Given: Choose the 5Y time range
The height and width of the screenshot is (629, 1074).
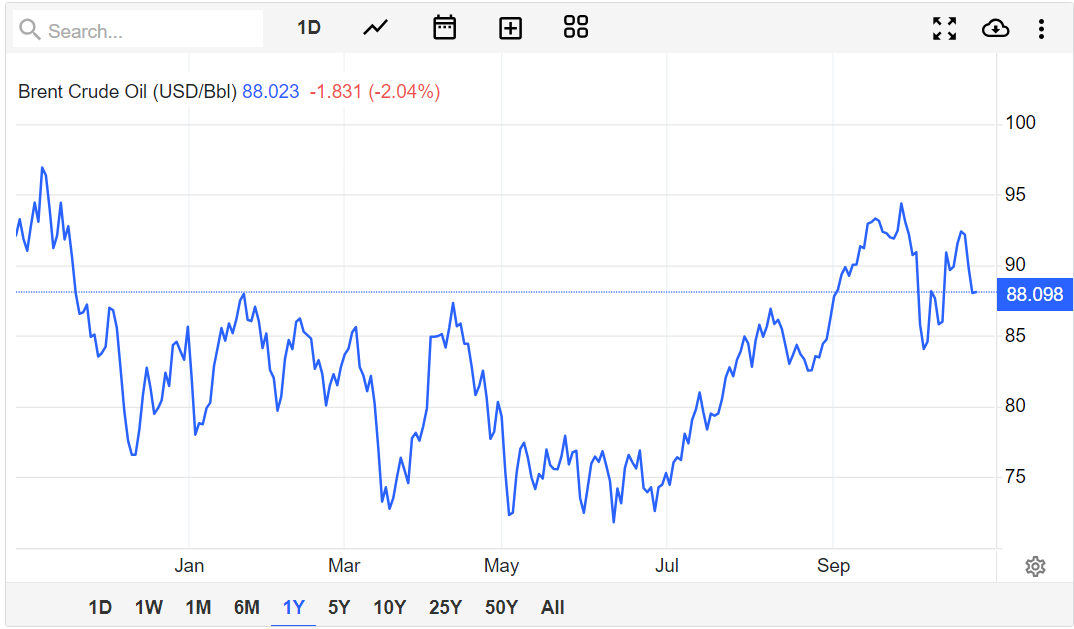Looking at the screenshot, I should [339, 607].
